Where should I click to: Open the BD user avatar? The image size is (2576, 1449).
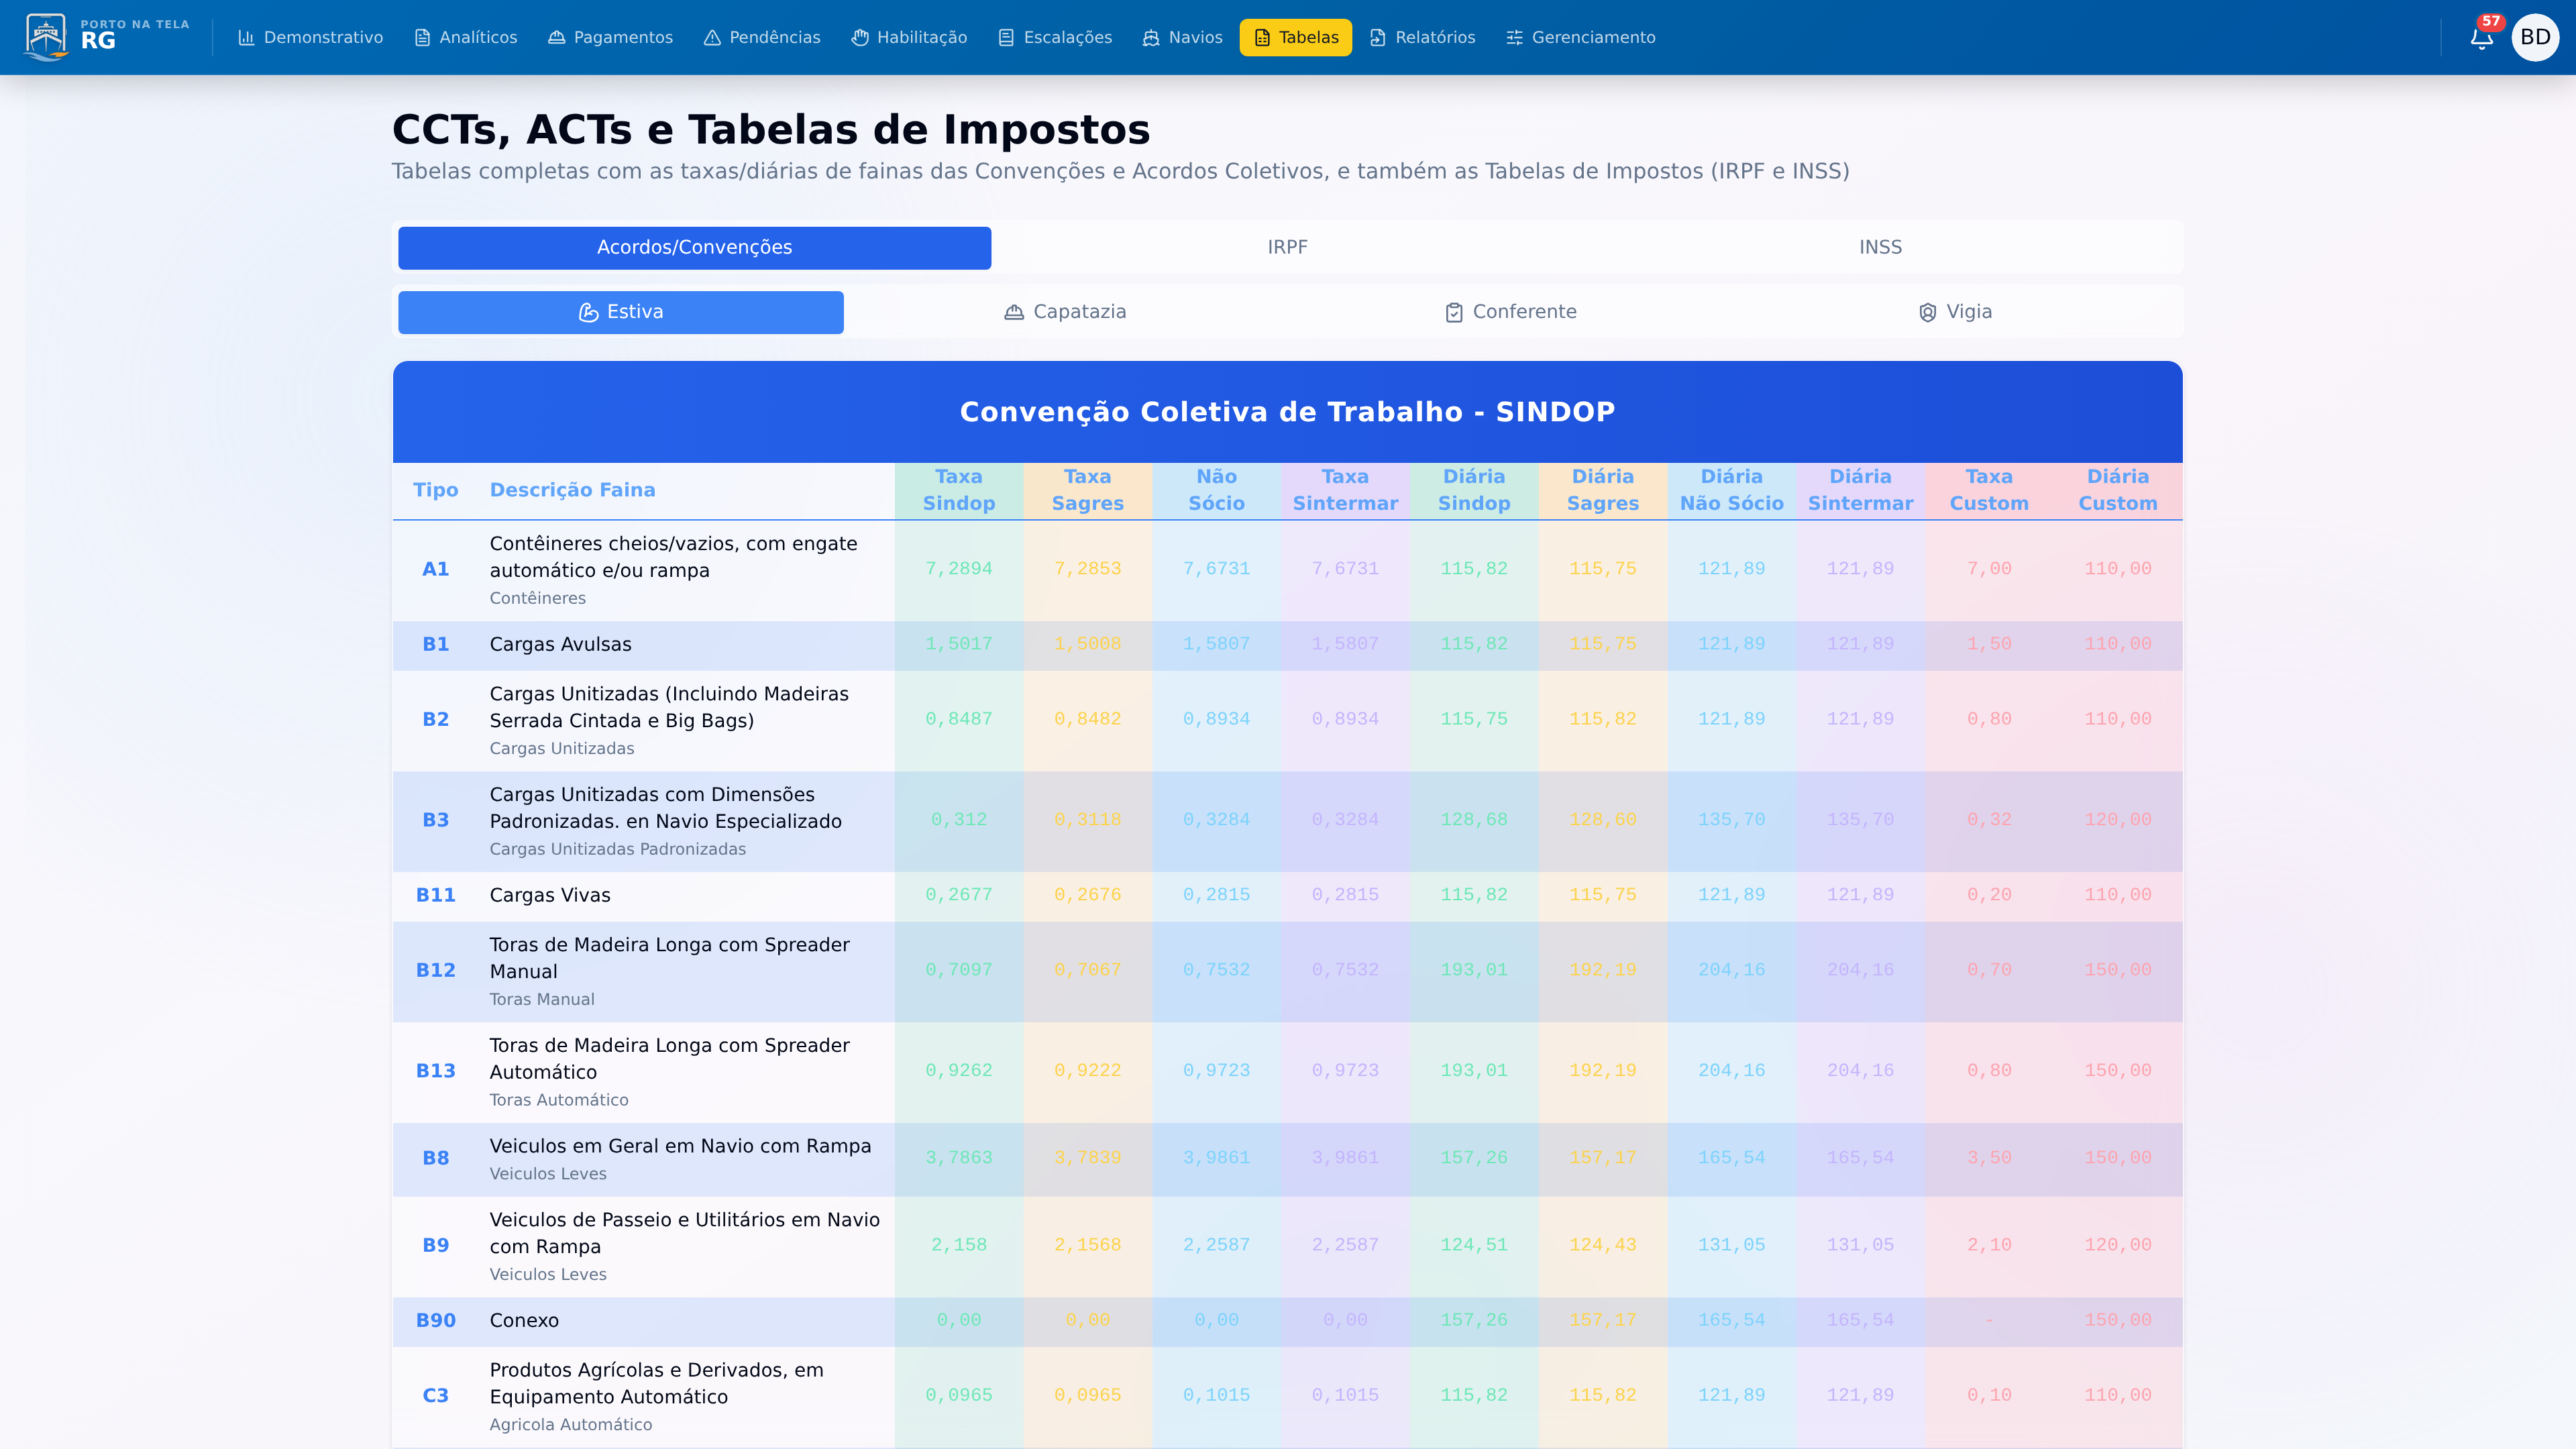point(2537,37)
